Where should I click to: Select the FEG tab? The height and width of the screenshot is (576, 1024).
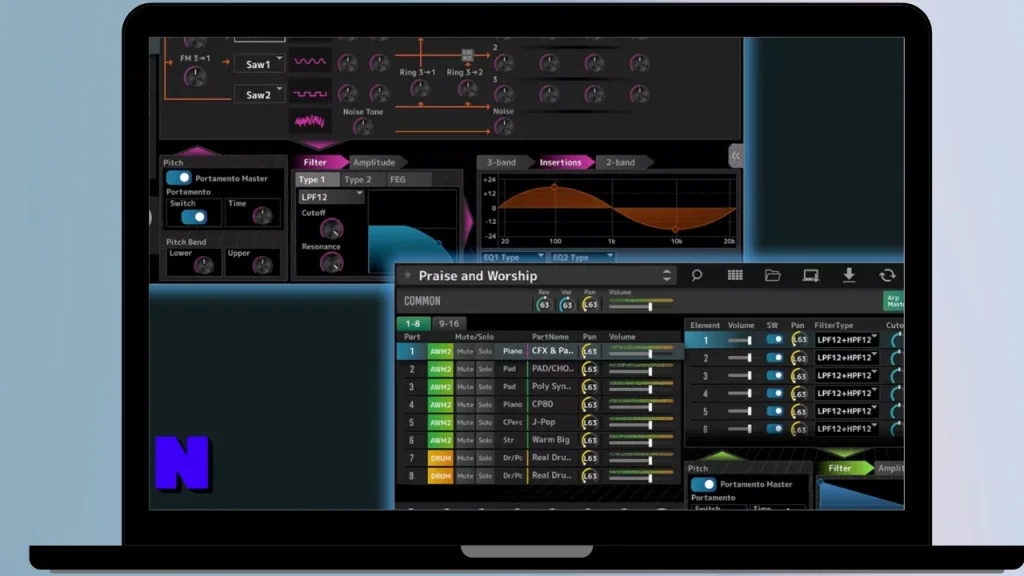tap(398, 180)
